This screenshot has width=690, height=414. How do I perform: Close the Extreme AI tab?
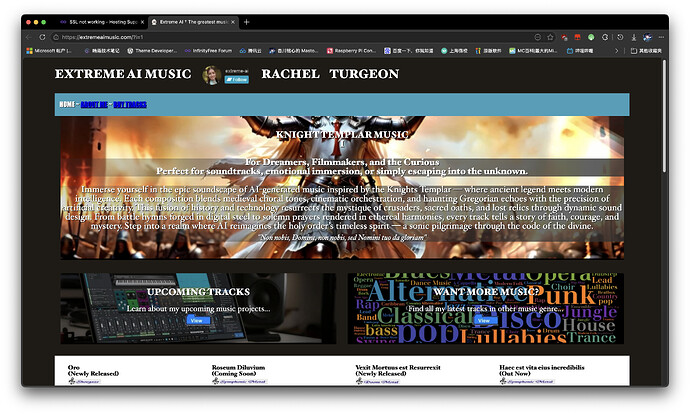[233, 22]
